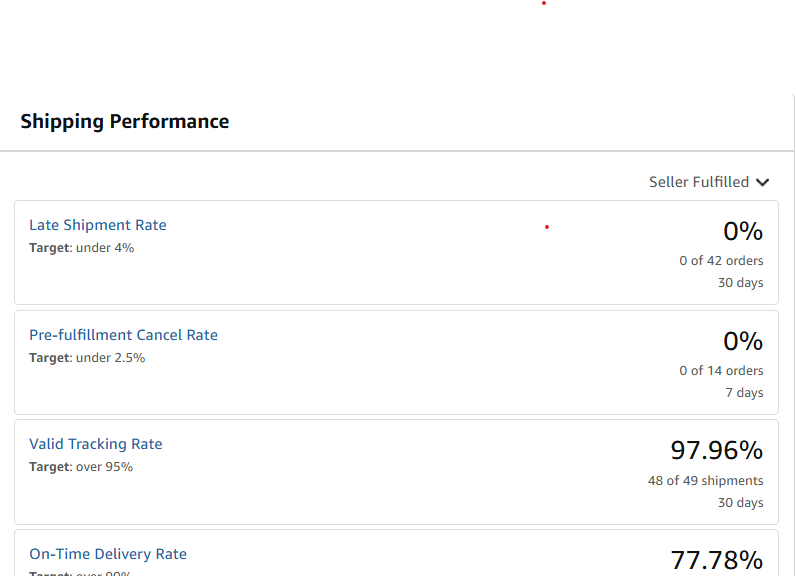Click the '7 days' period label

pyautogui.click(x=744, y=393)
